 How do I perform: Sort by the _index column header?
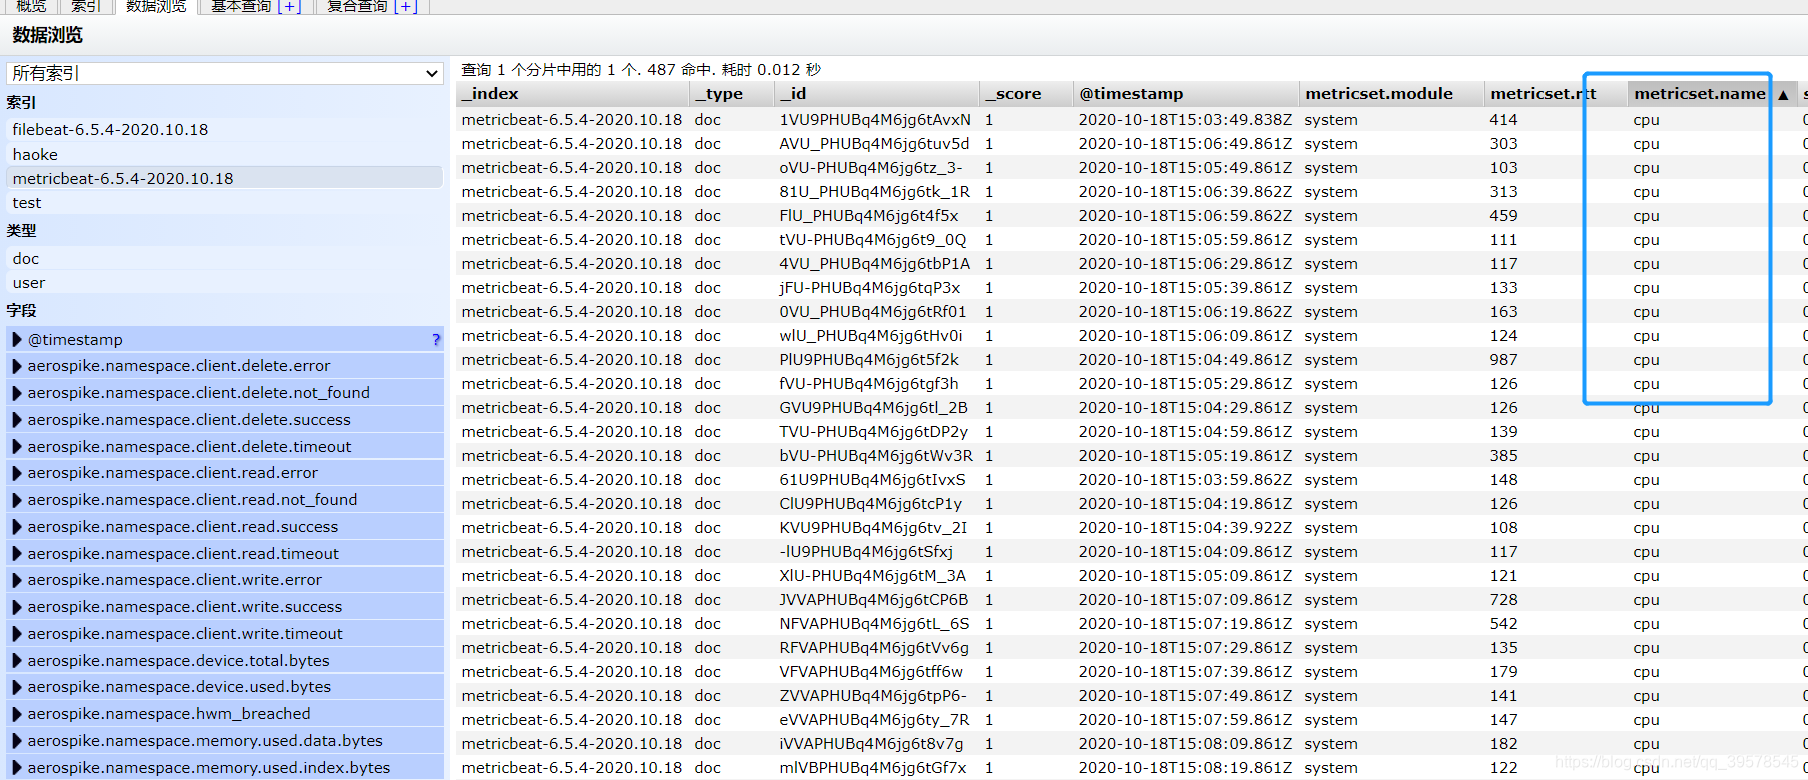point(572,93)
